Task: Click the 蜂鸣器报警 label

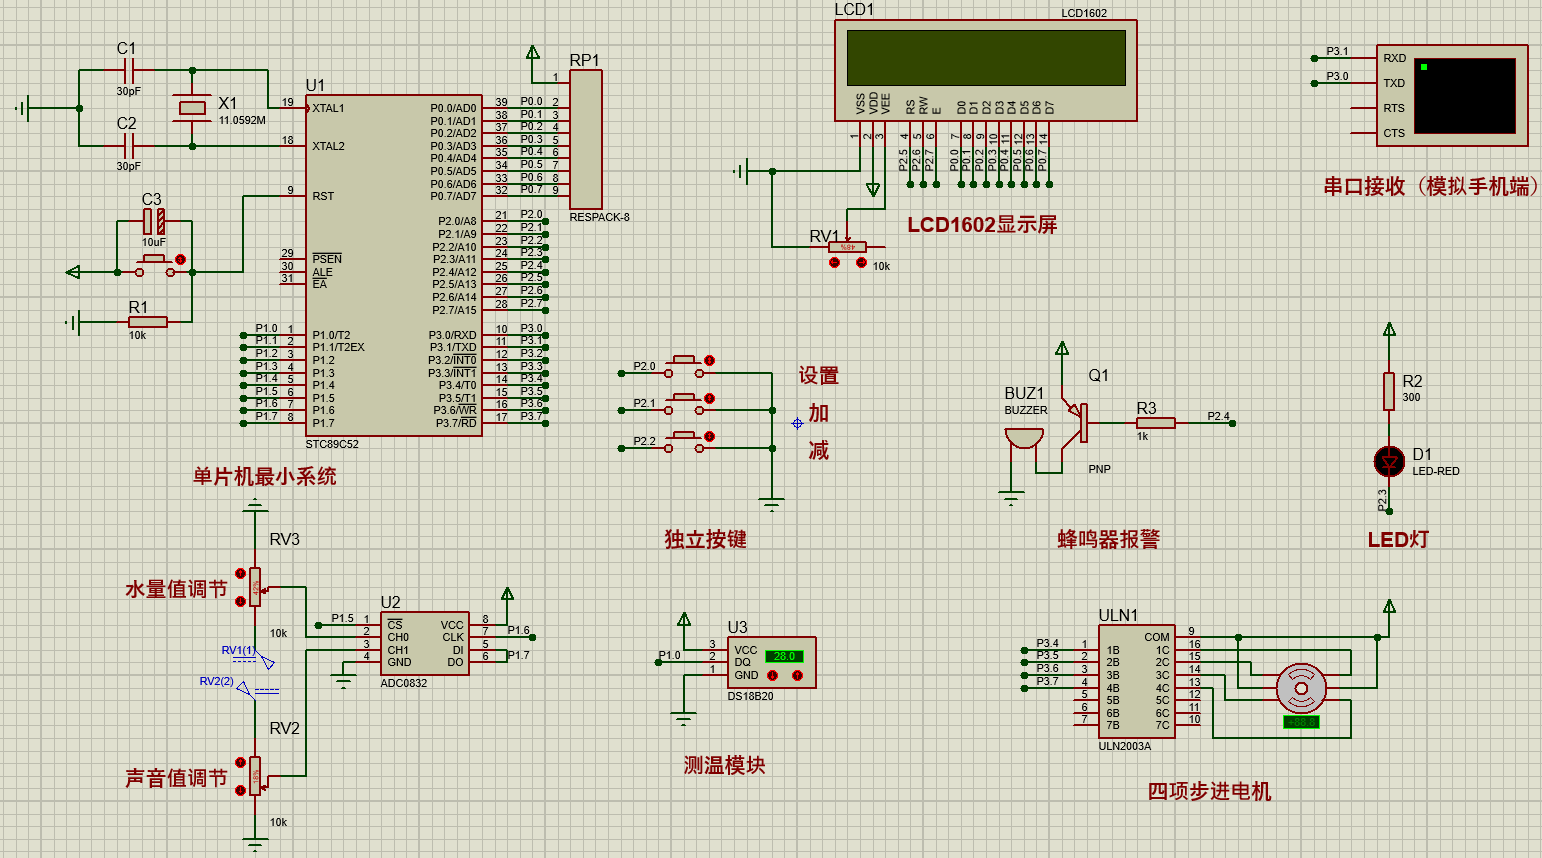Action: point(1109,539)
